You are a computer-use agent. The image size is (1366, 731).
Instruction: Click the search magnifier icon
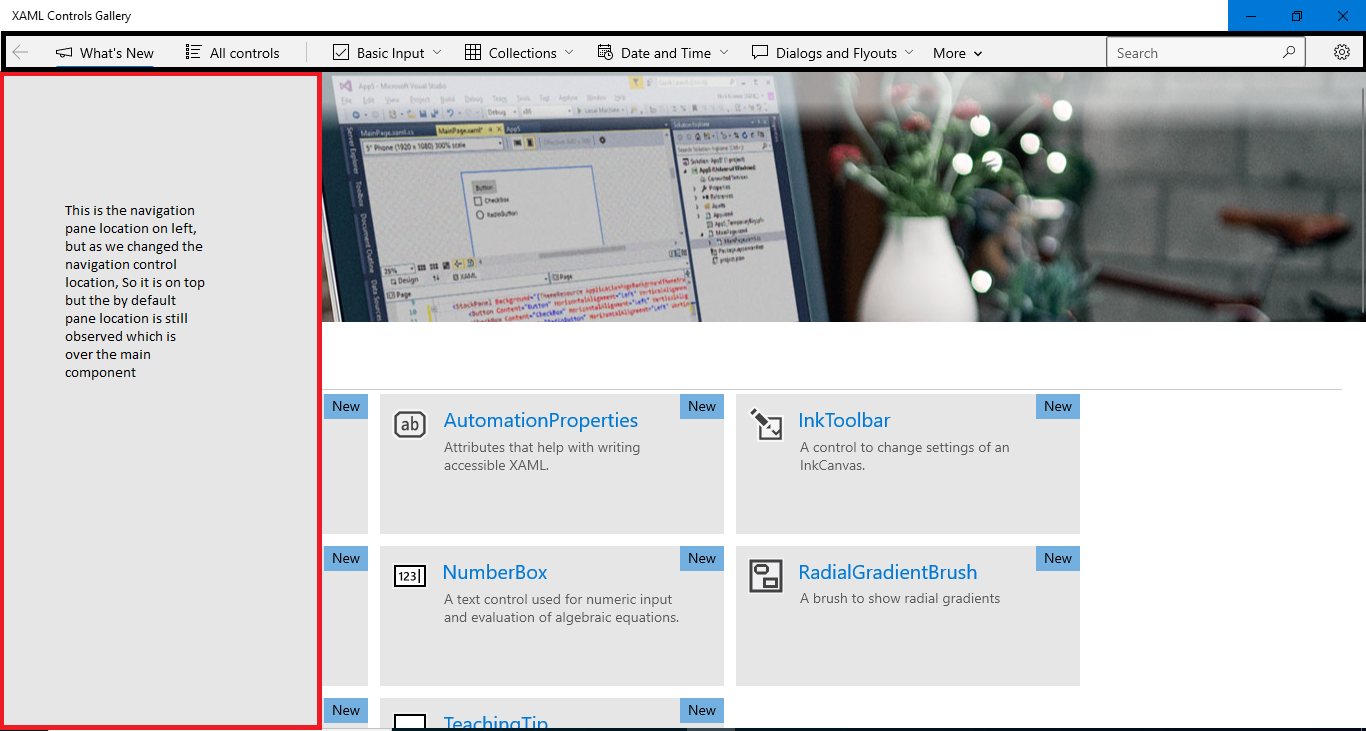(1289, 52)
